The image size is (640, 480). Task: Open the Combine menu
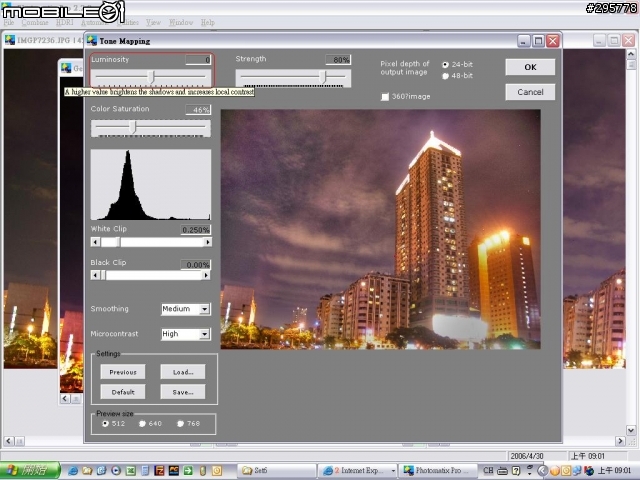point(35,22)
